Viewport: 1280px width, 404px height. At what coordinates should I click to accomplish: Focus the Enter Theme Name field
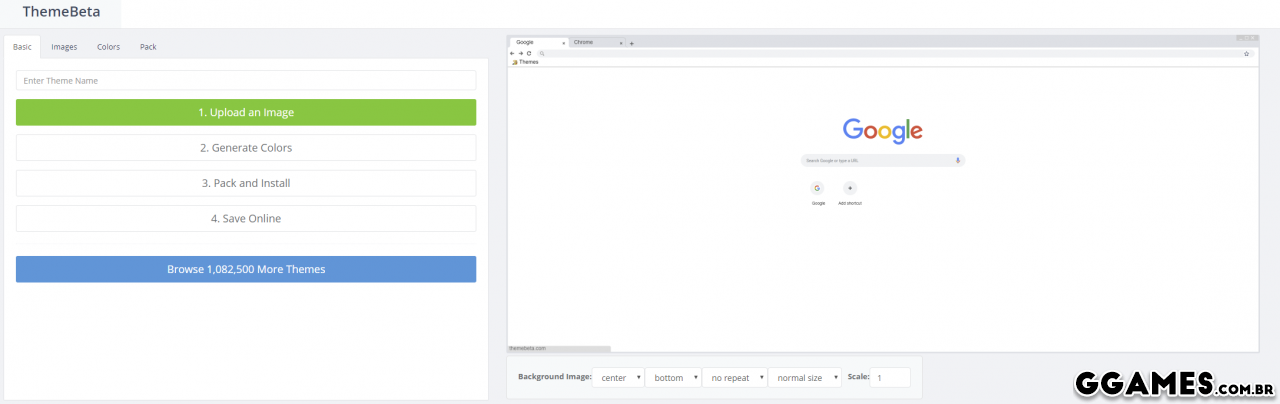click(246, 80)
